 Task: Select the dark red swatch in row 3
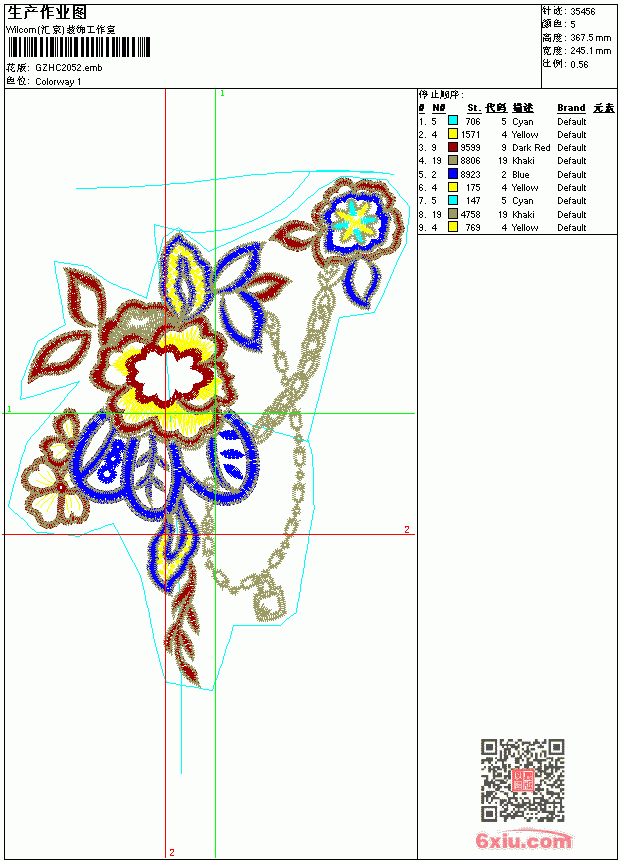pyautogui.click(x=453, y=147)
